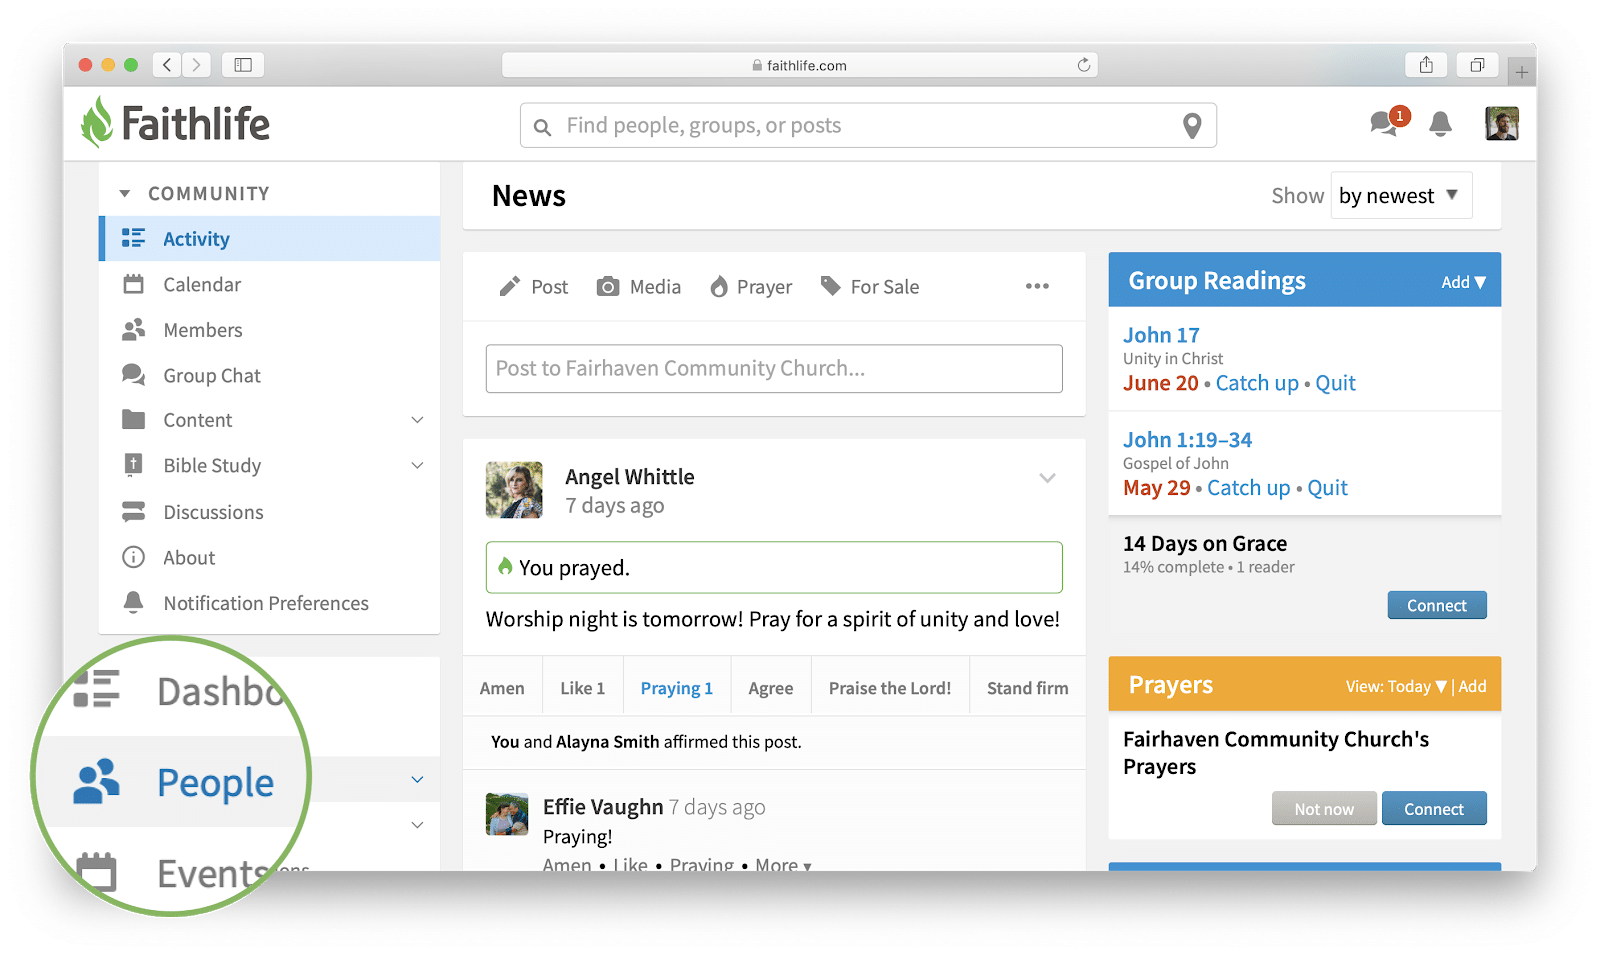This screenshot has width=1600, height=955.
Task: Toggle the Stand firm reaction
Action: pos(1028,687)
